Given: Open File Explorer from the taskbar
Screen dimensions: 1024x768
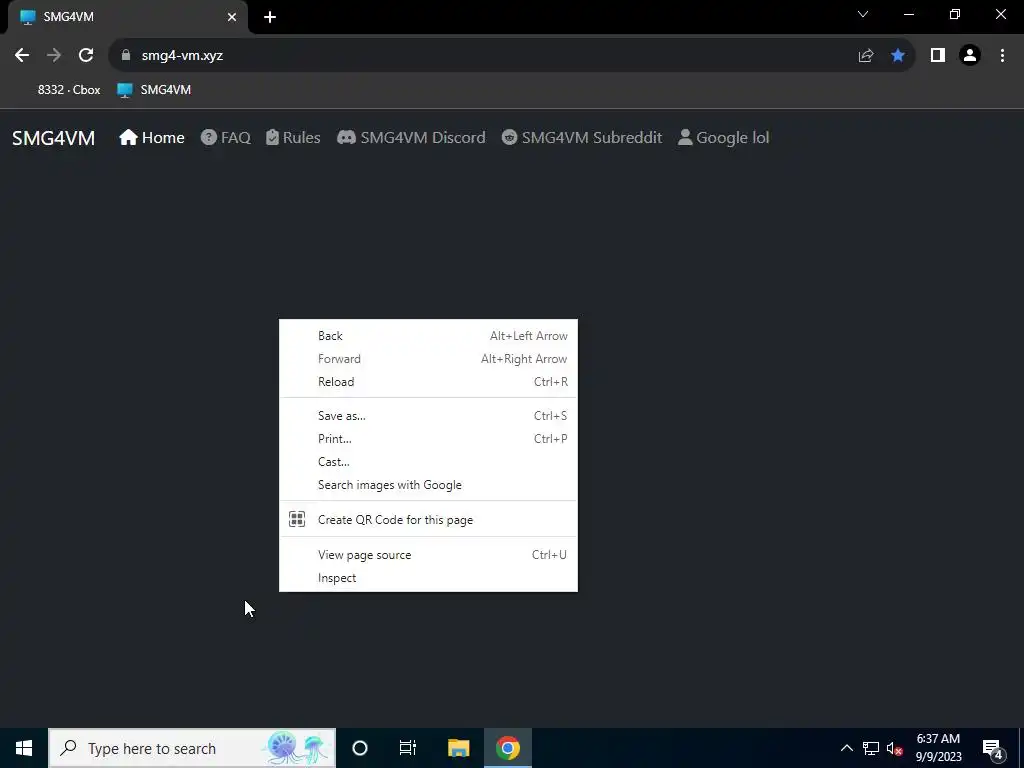Looking at the screenshot, I should [x=458, y=748].
